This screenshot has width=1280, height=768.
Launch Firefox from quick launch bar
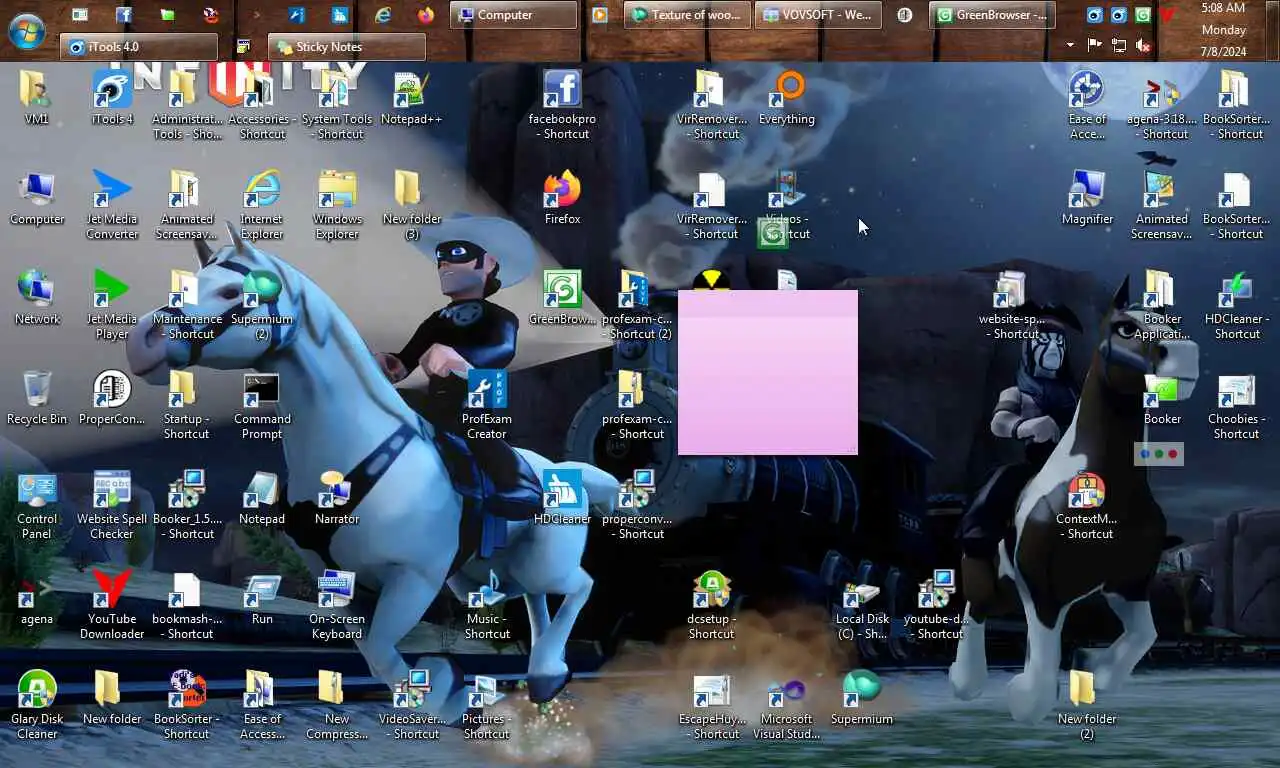pyautogui.click(x=426, y=15)
